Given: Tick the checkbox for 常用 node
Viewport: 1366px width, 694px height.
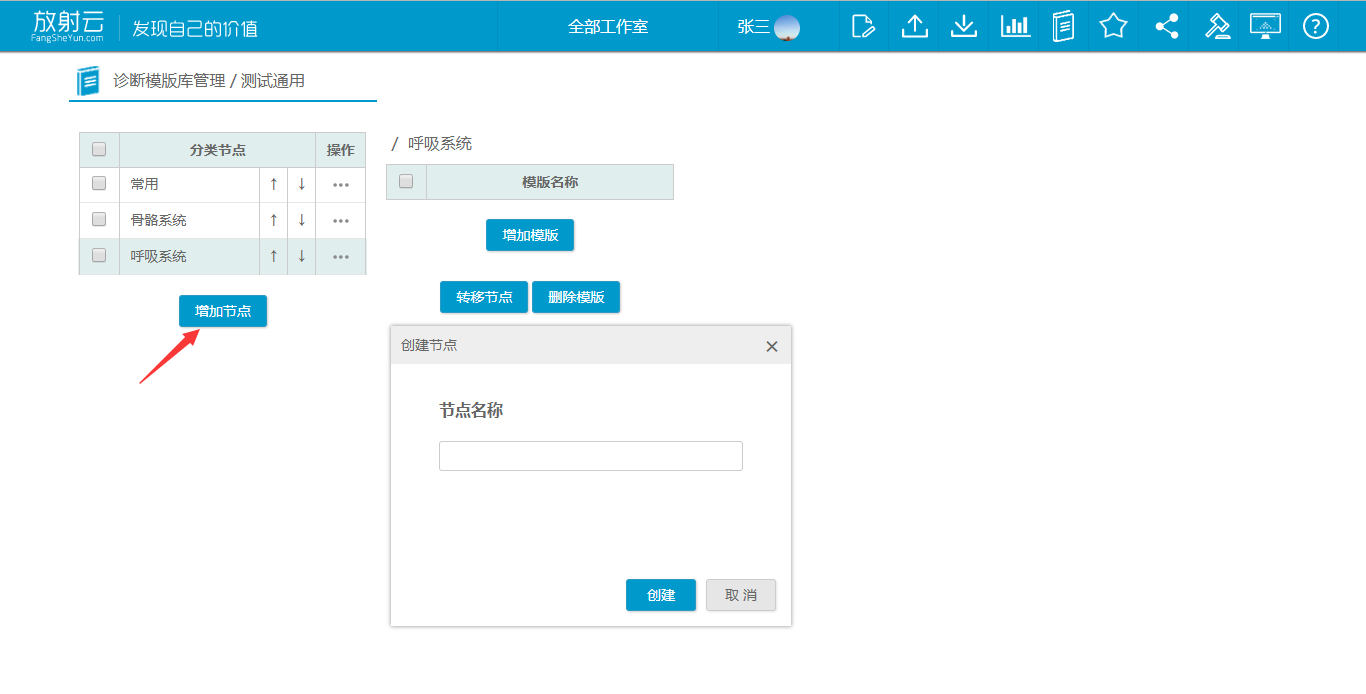Looking at the screenshot, I should 99,184.
